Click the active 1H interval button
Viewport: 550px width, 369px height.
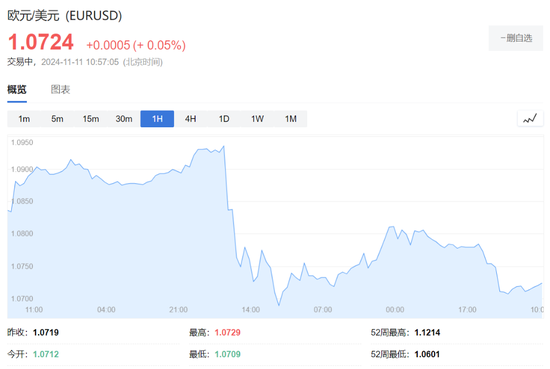[x=157, y=119]
